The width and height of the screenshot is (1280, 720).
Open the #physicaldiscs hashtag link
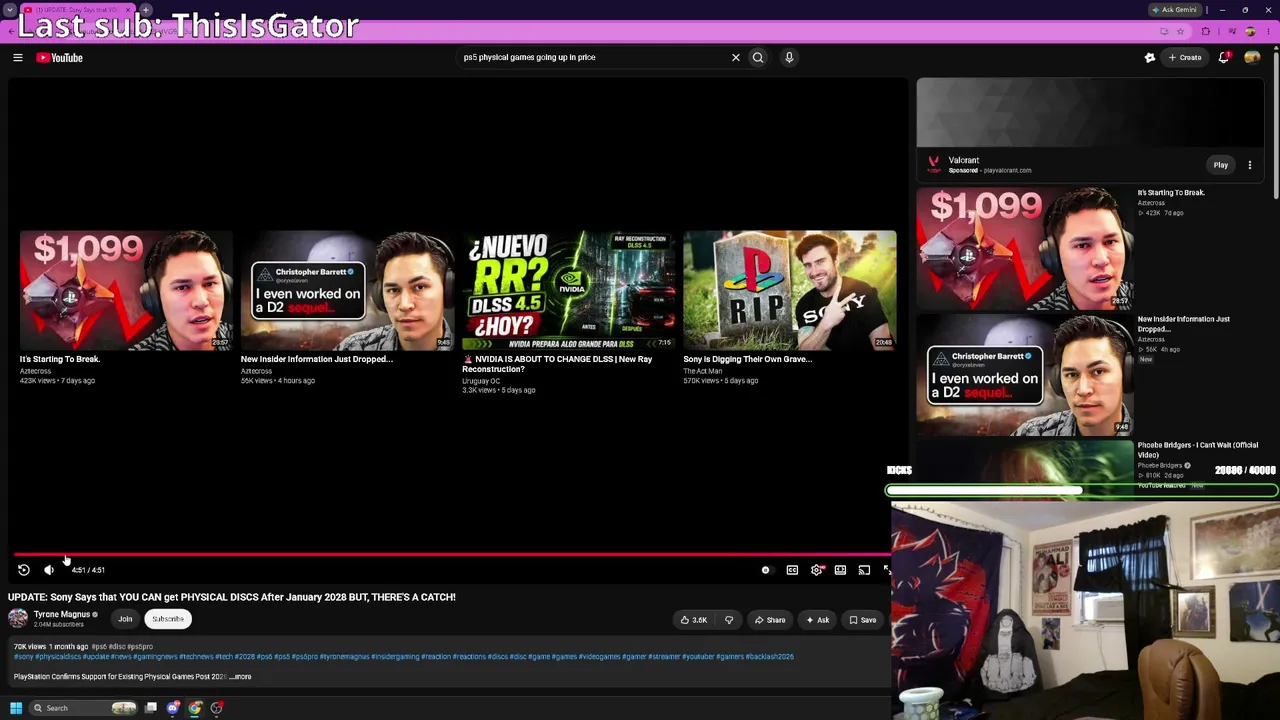click(59, 657)
